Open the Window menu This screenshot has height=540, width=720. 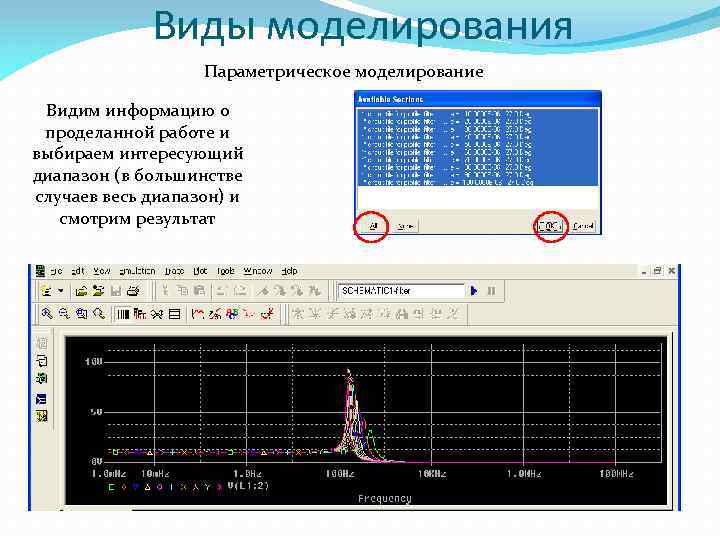click(258, 271)
